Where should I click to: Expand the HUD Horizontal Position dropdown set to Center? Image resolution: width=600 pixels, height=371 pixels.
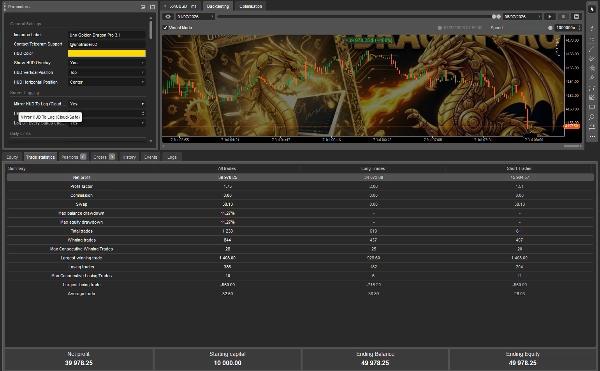click(107, 82)
